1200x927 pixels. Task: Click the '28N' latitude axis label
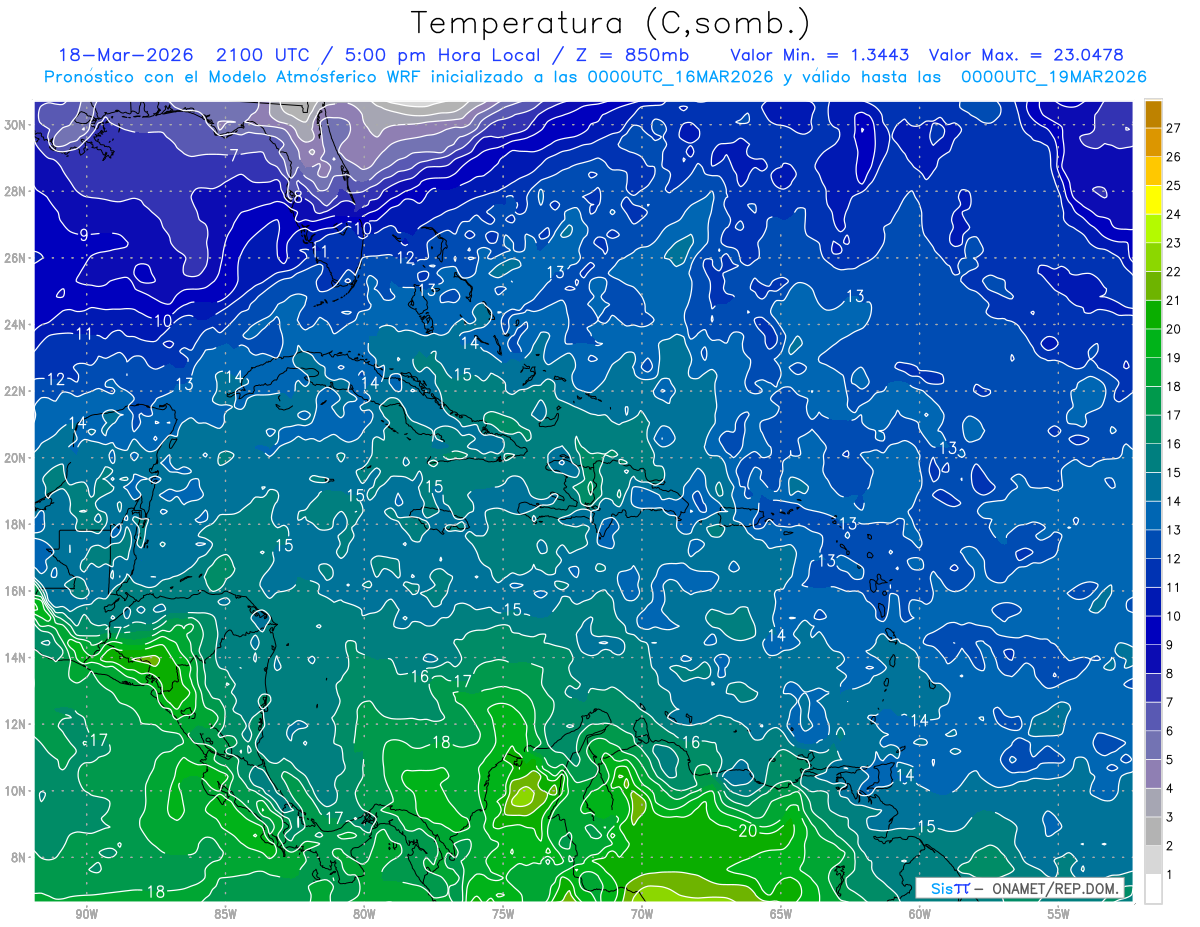[x=17, y=191]
